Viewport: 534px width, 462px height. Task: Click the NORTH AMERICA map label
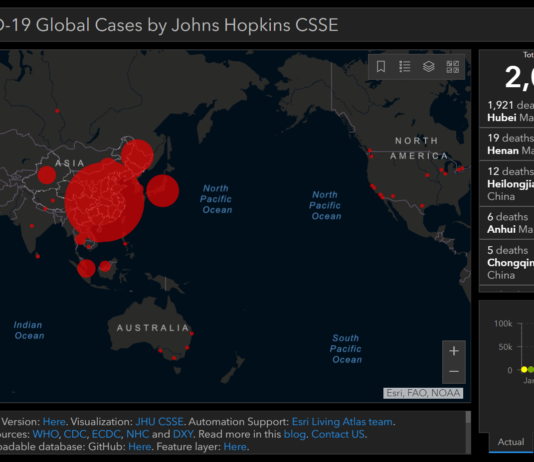419,148
